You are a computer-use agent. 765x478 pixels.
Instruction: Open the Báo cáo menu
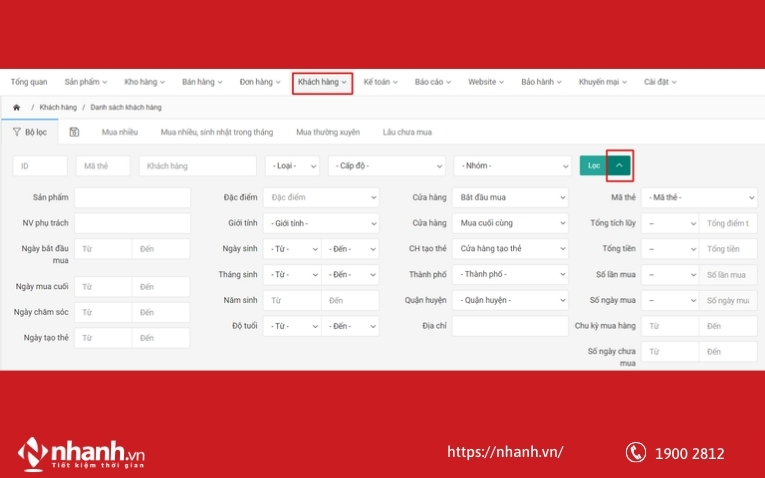[x=433, y=82]
